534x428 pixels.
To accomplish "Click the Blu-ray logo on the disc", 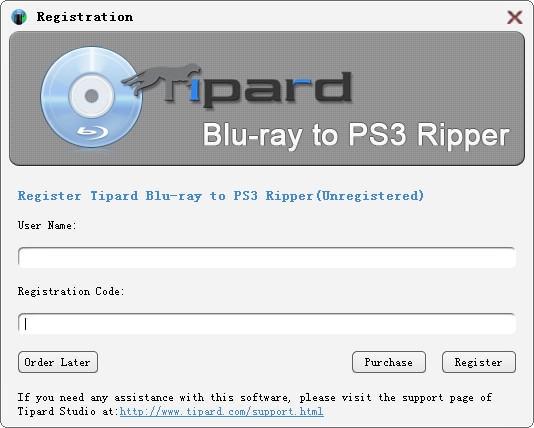I will [x=92, y=132].
